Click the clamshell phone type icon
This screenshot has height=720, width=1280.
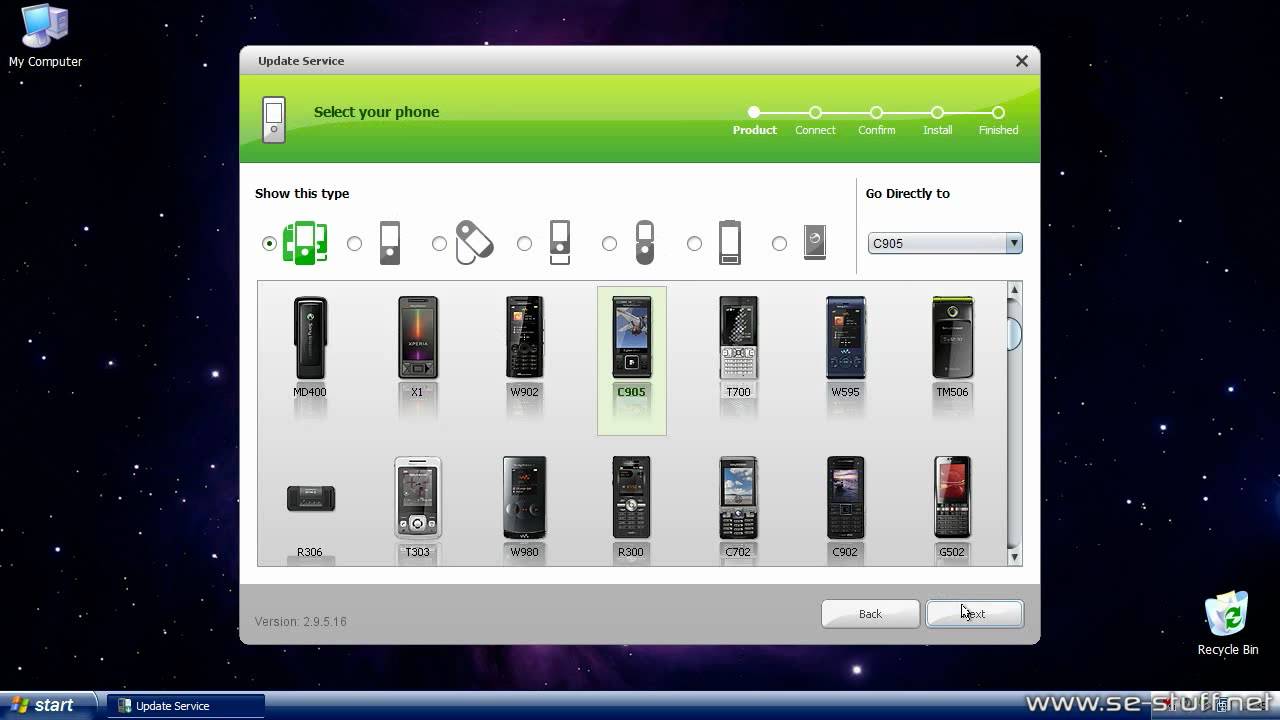point(645,243)
